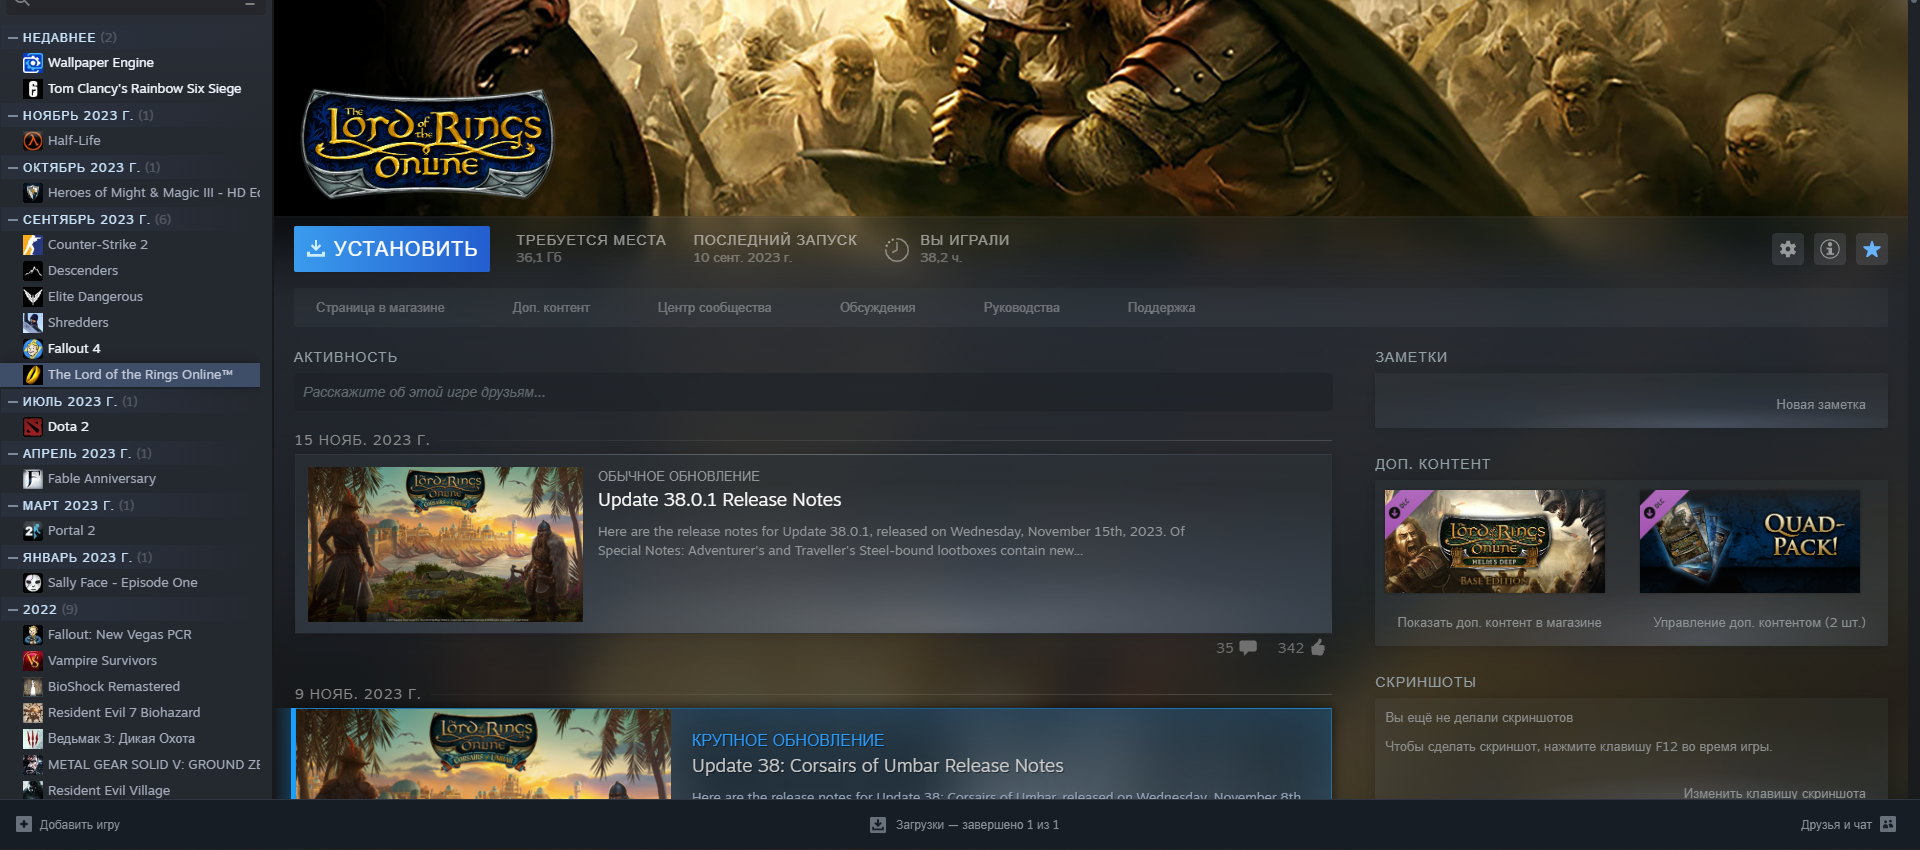Viewport: 1920px width, 850px height.
Task: Click BioShock Remastered game icon
Action: 33,687
